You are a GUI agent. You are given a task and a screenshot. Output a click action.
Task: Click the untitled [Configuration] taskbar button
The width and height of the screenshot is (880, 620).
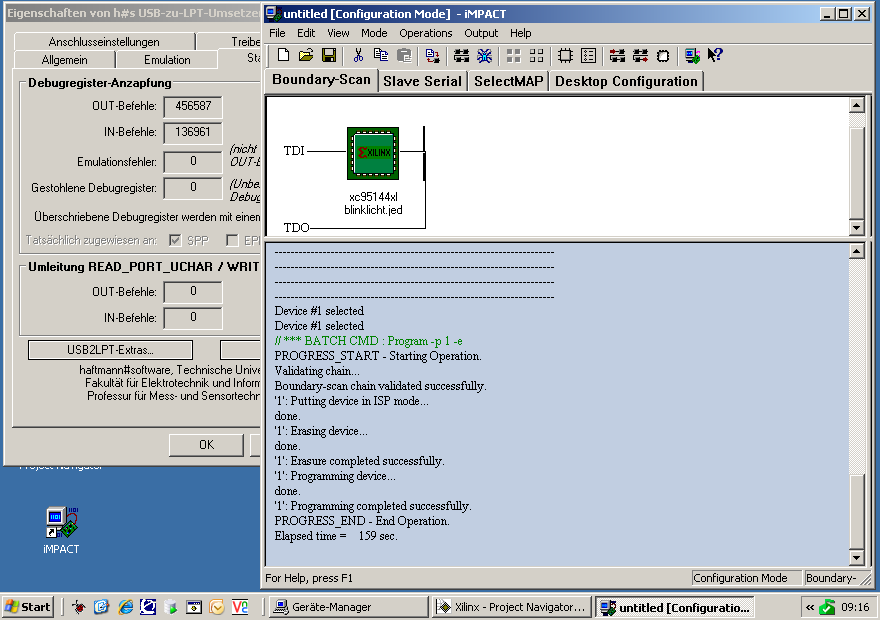point(674,607)
